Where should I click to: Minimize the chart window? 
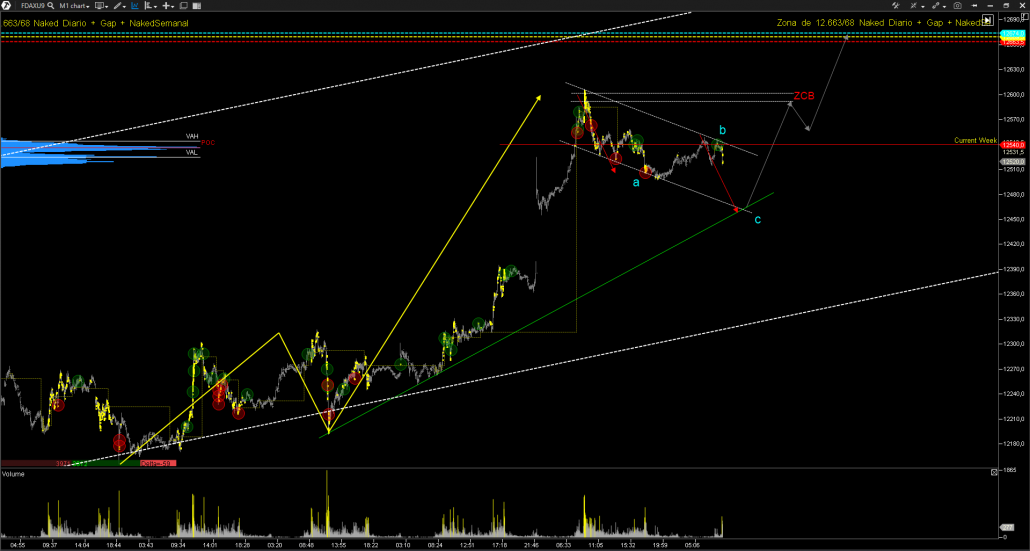(x=990, y=6)
